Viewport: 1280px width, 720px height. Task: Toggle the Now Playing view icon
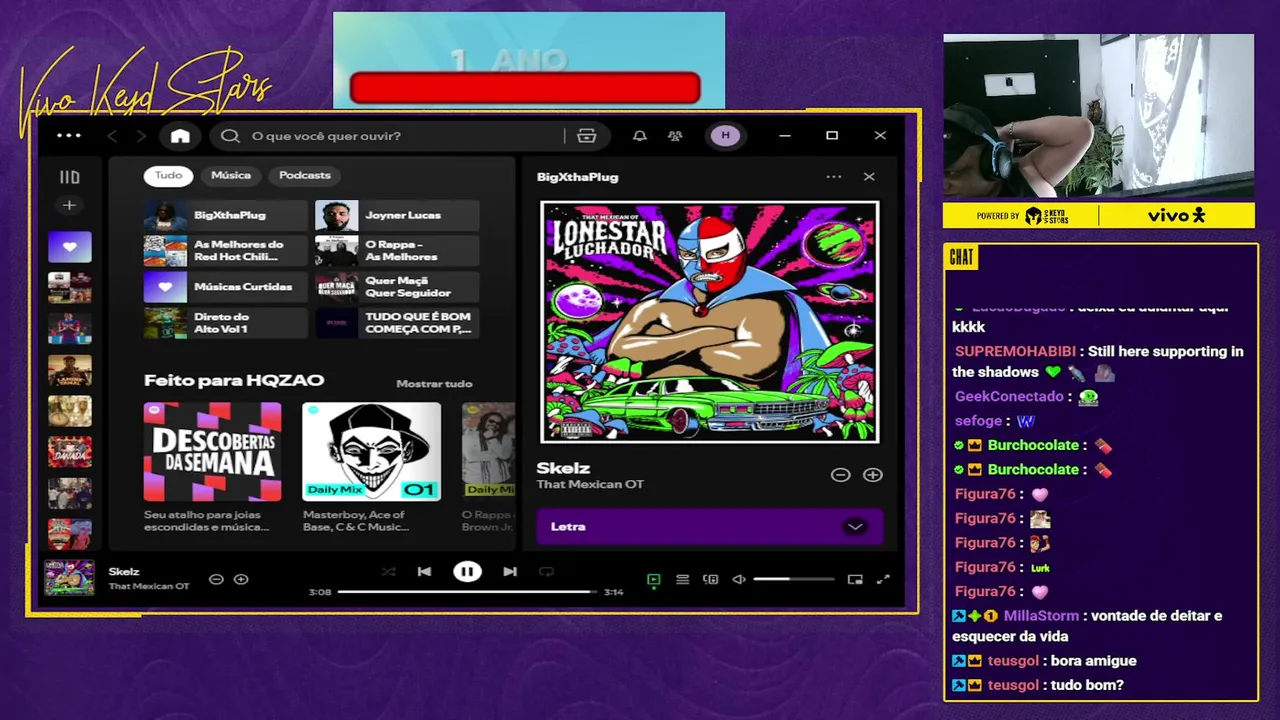[654, 579]
